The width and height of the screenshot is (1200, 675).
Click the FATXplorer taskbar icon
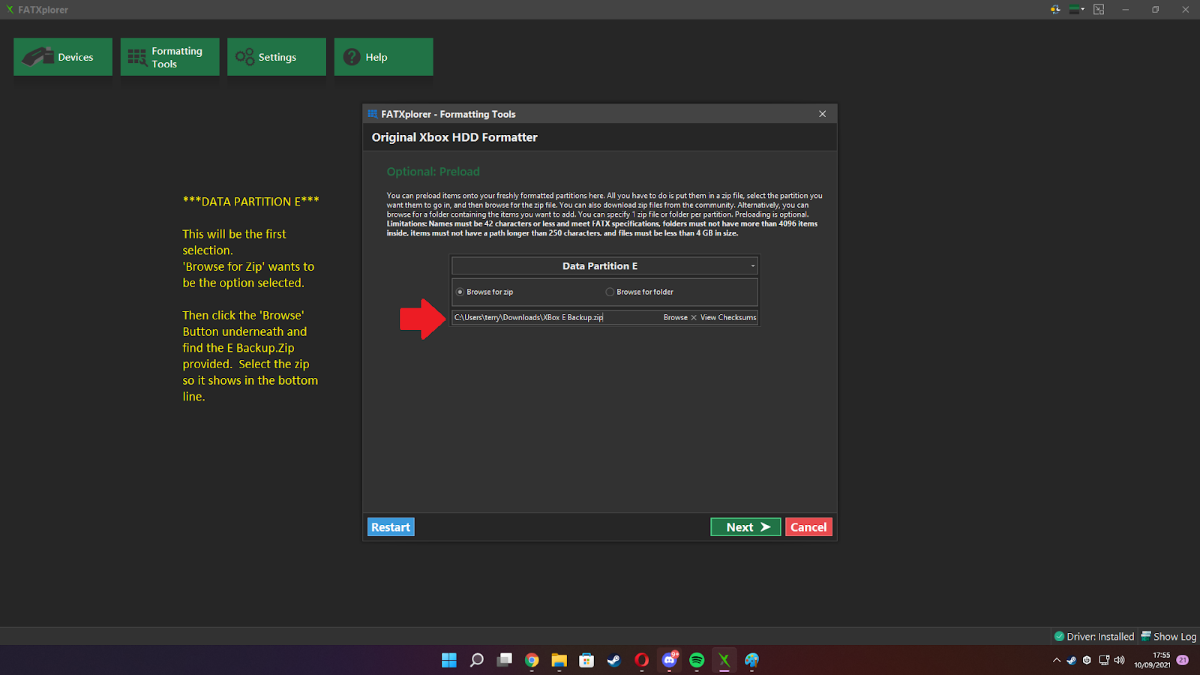[724, 660]
